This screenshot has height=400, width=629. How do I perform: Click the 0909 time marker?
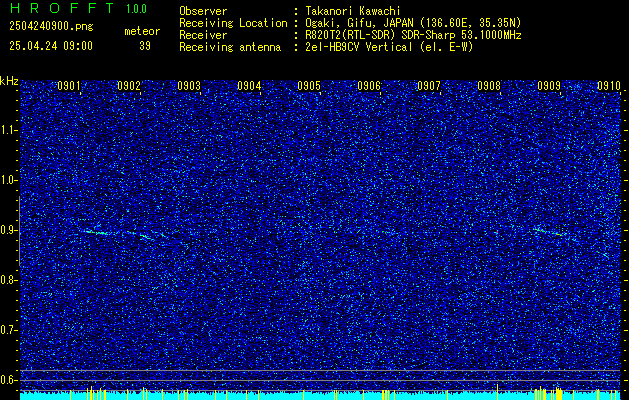(x=549, y=85)
